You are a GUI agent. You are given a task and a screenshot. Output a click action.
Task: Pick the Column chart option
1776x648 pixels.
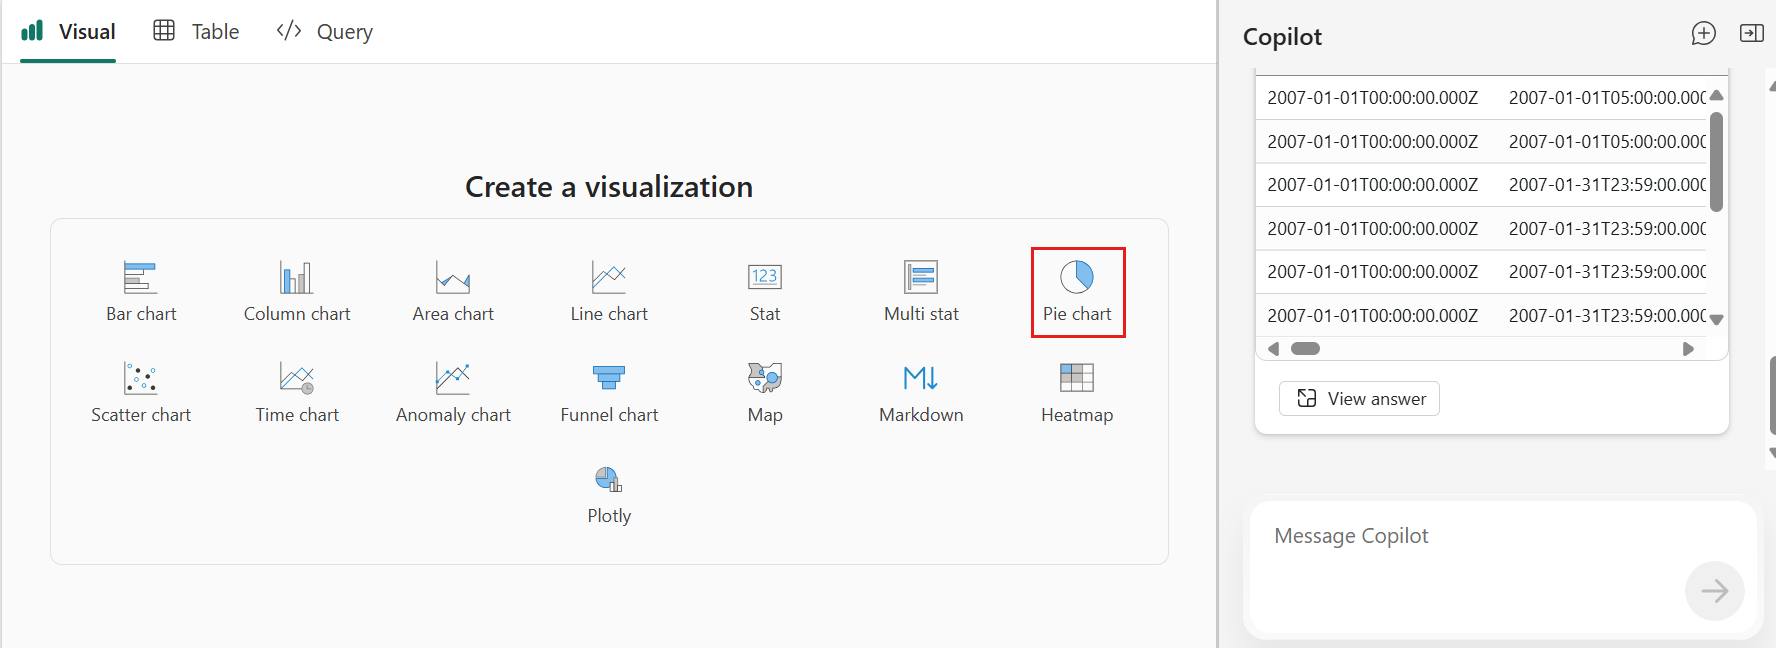pos(297,292)
